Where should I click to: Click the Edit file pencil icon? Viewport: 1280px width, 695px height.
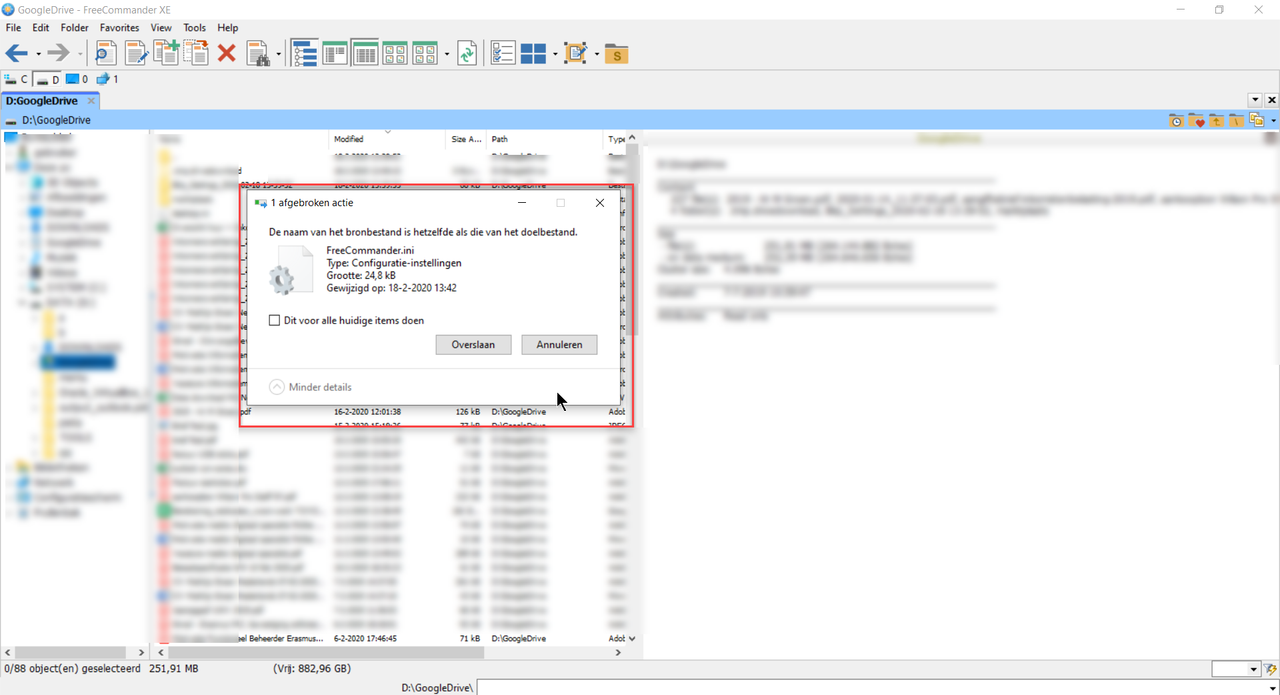(136, 53)
